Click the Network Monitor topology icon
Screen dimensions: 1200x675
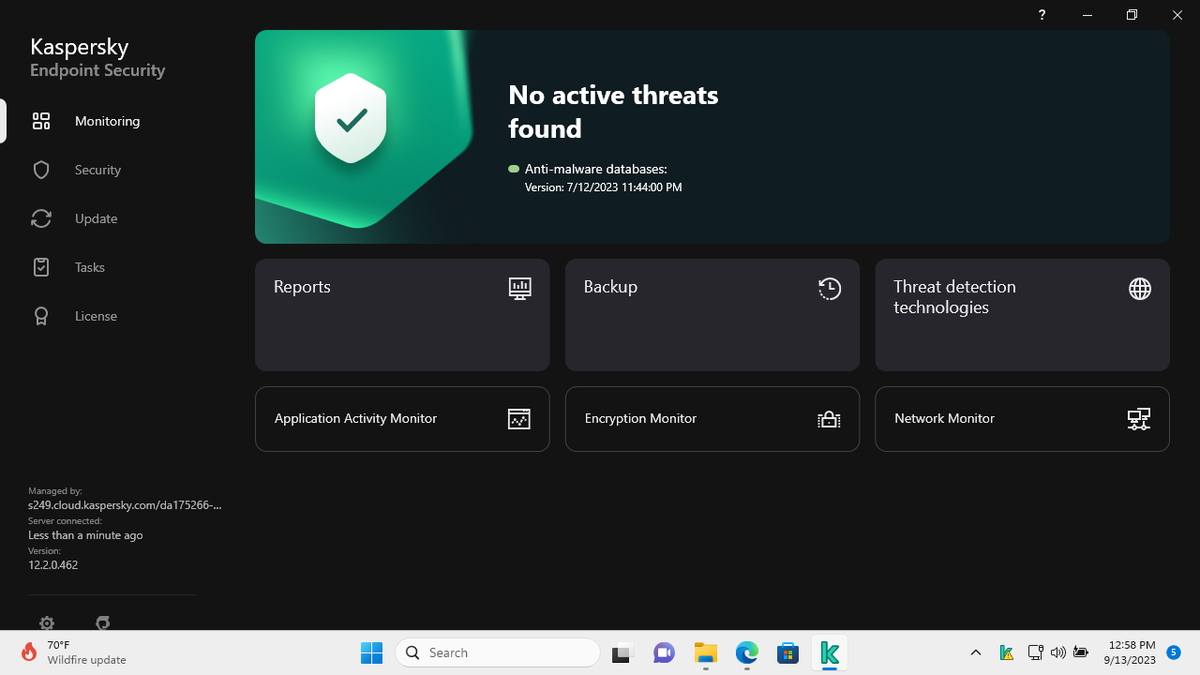pos(1139,419)
